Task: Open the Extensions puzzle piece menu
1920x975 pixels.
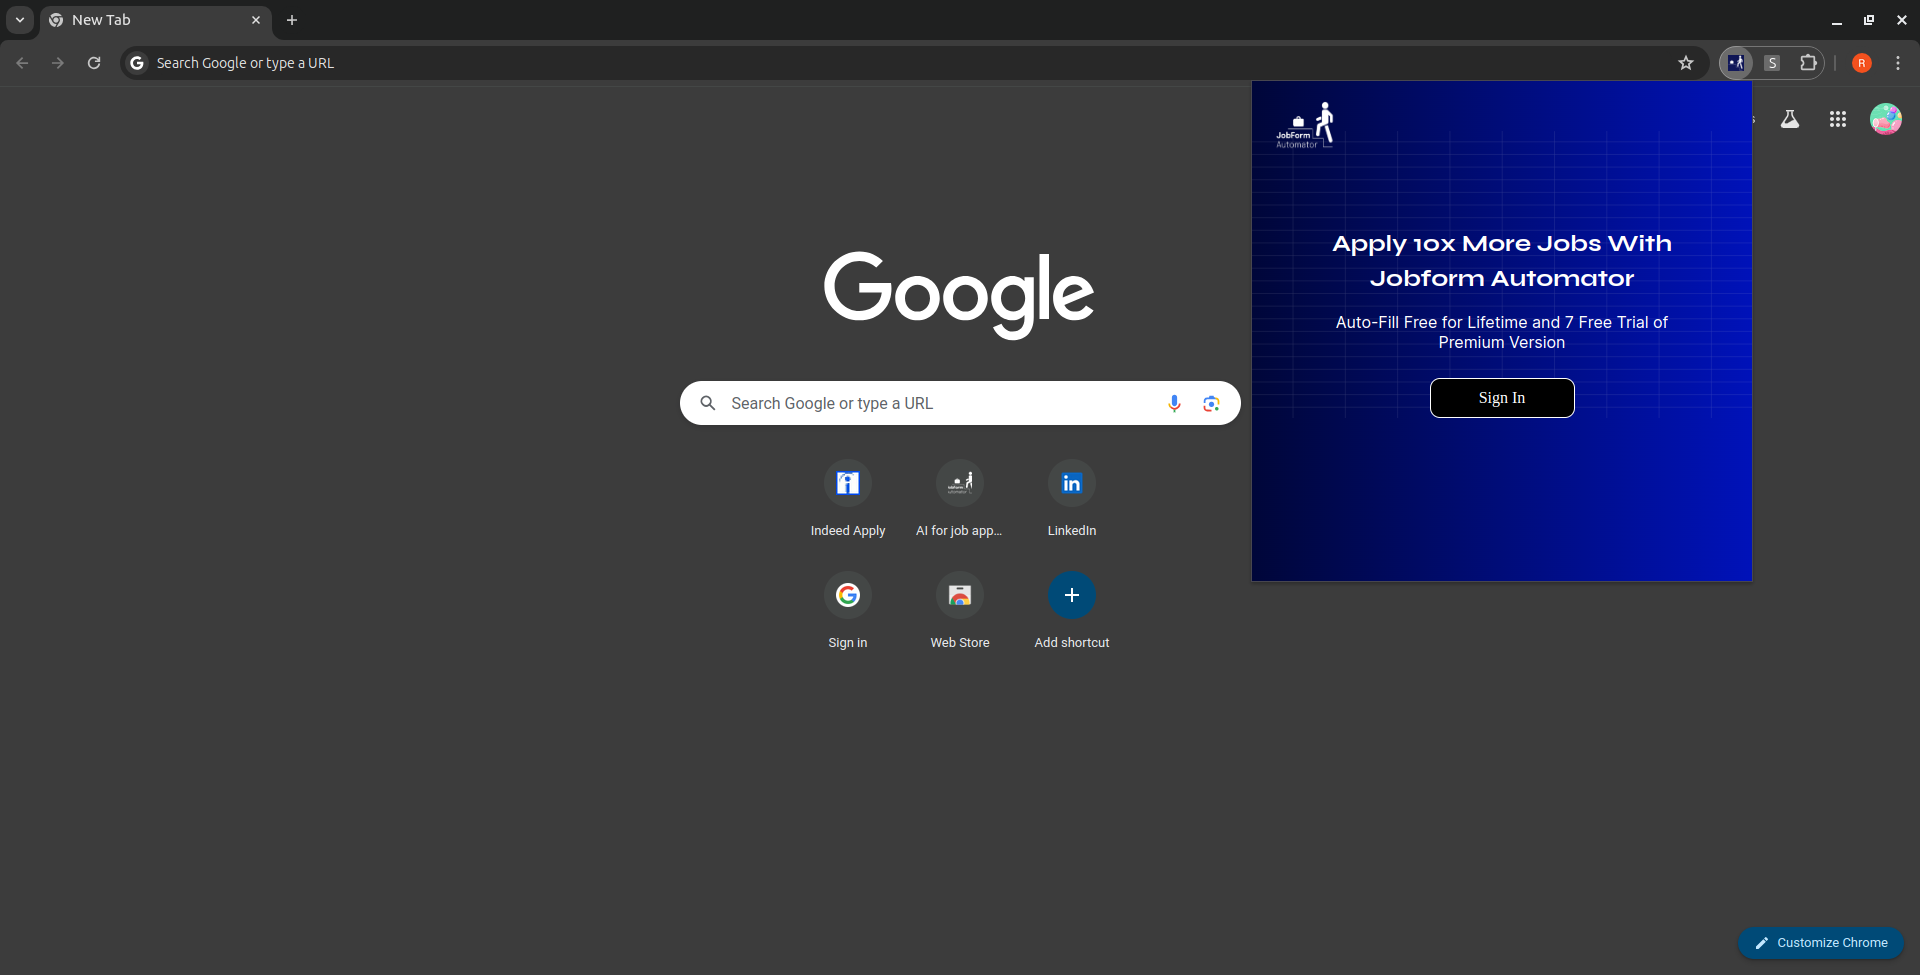Action: coord(1808,63)
